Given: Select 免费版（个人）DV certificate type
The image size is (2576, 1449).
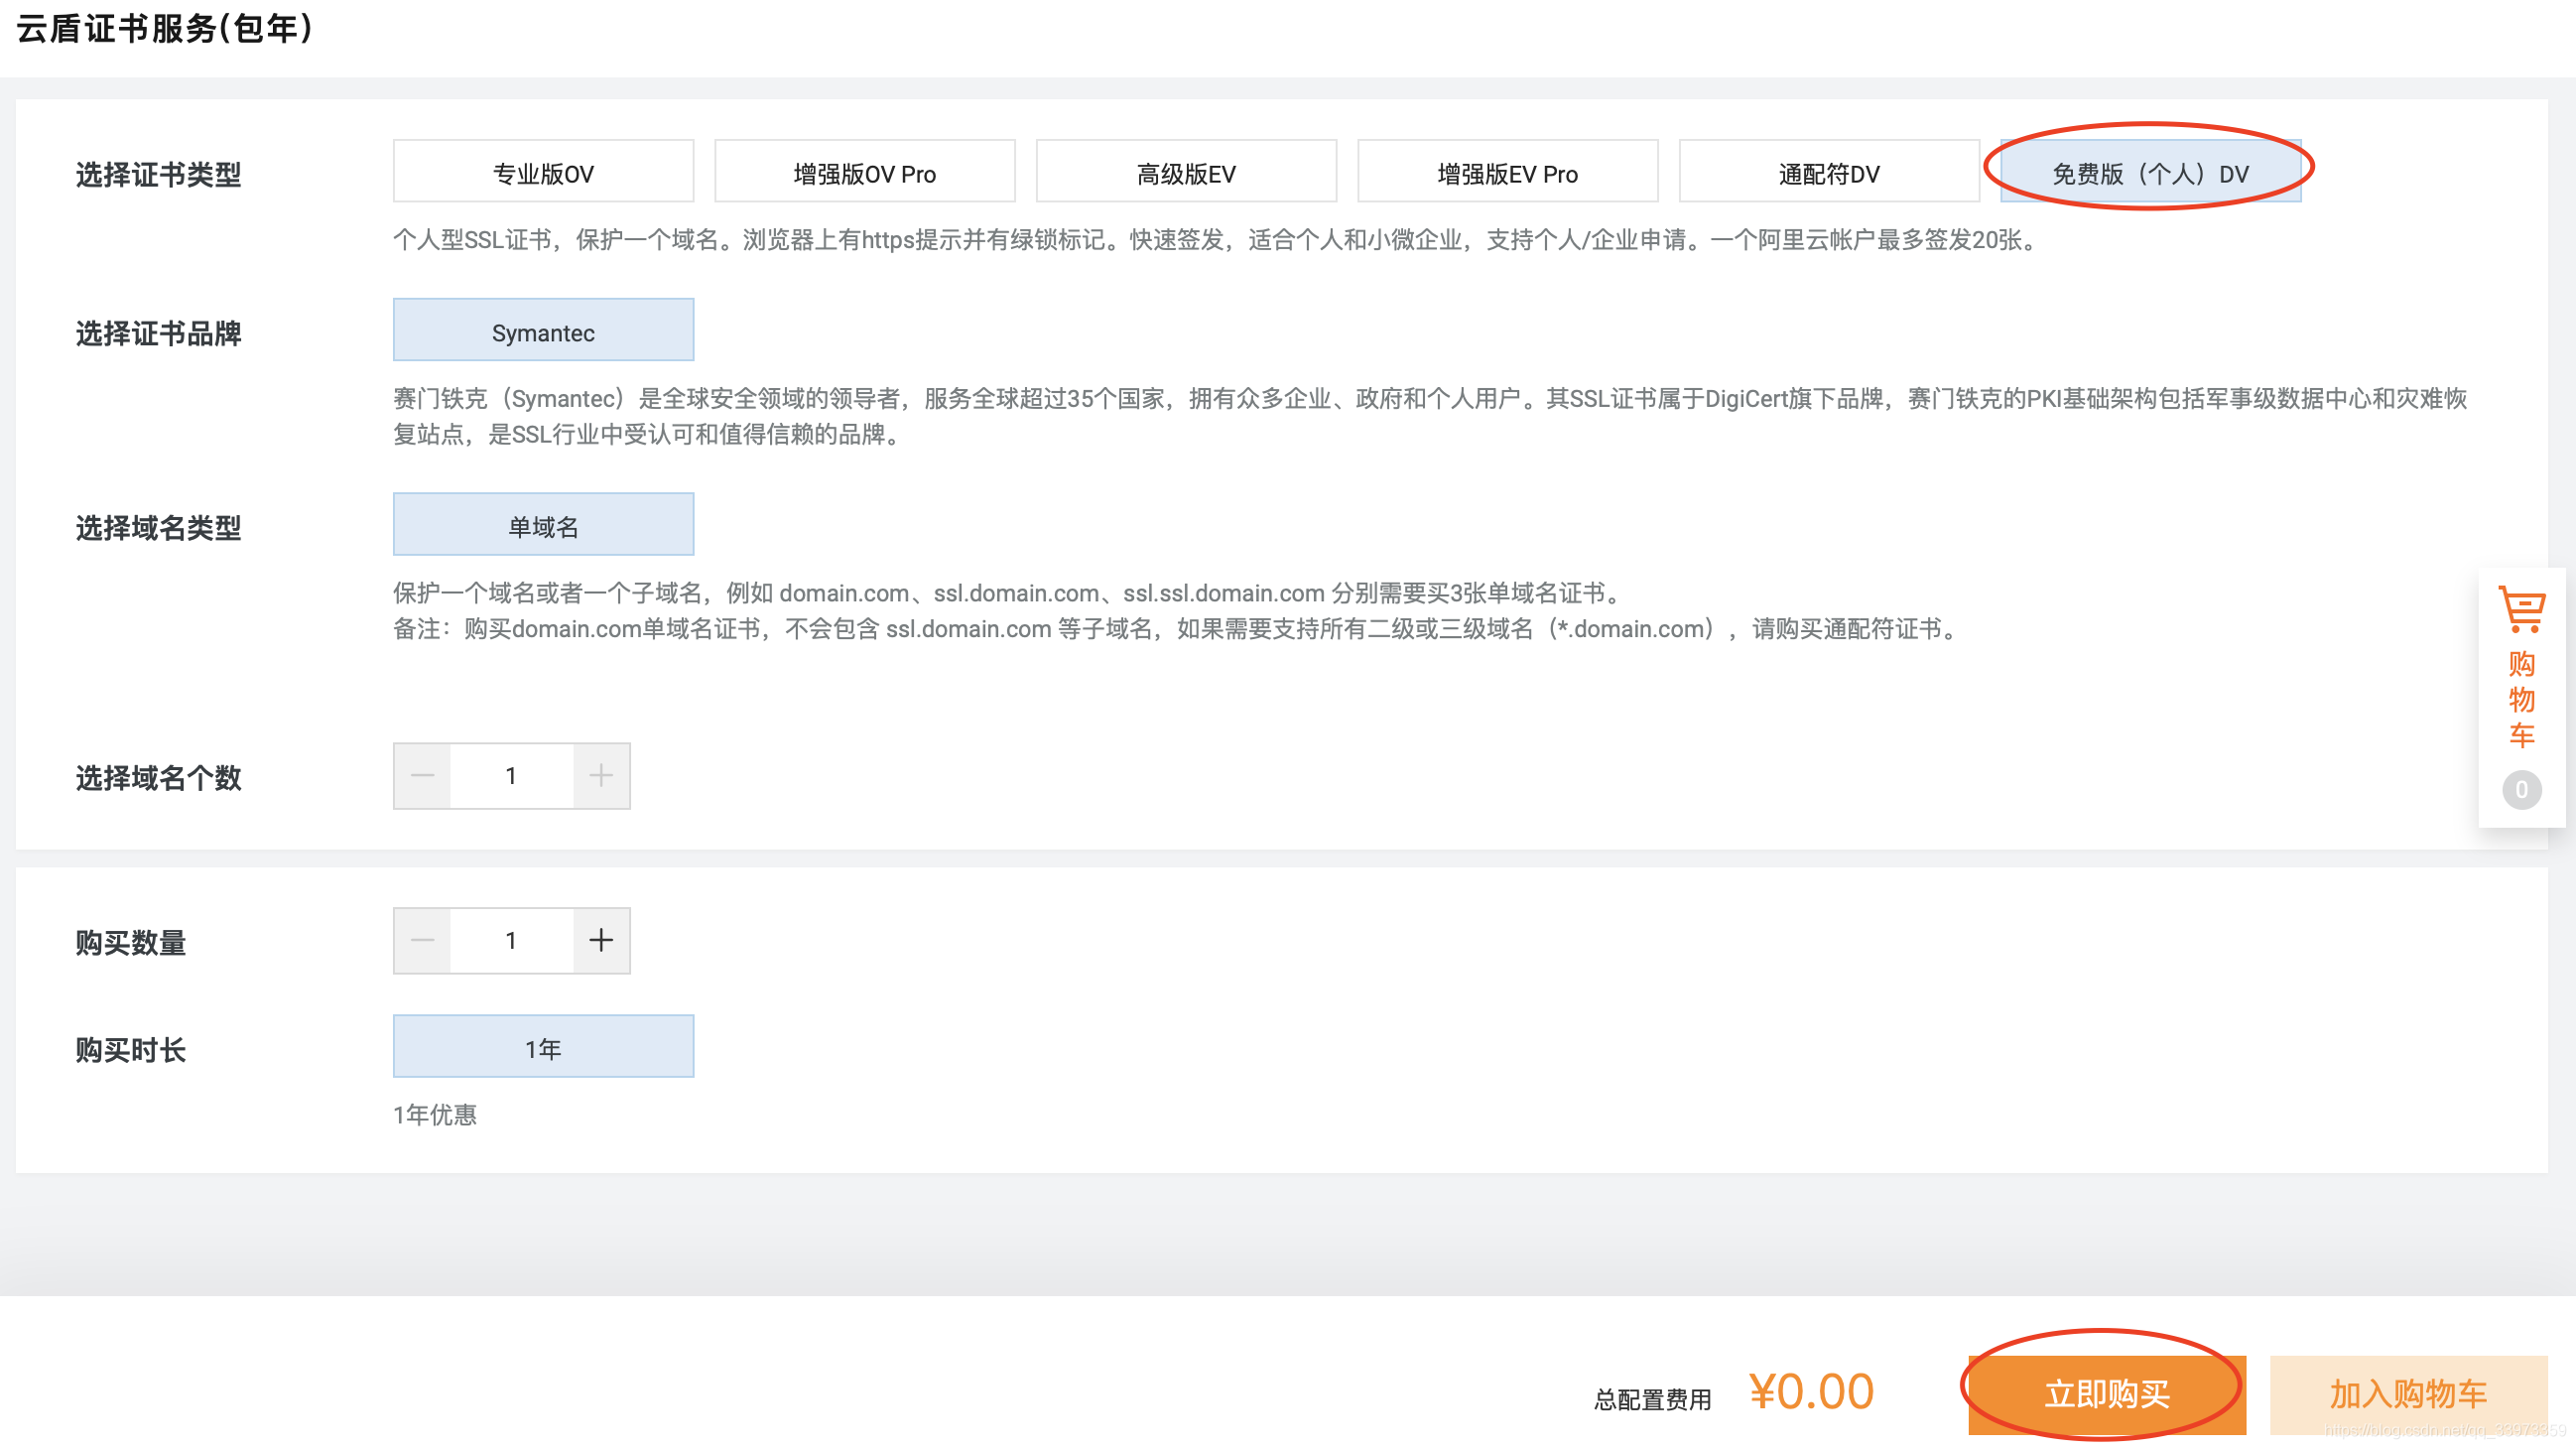Looking at the screenshot, I should (2149, 172).
